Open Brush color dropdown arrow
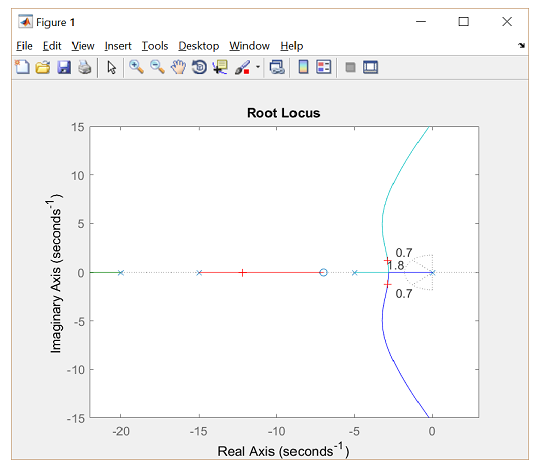This screenshot has height=469, width=540. [x=258, y=67]
